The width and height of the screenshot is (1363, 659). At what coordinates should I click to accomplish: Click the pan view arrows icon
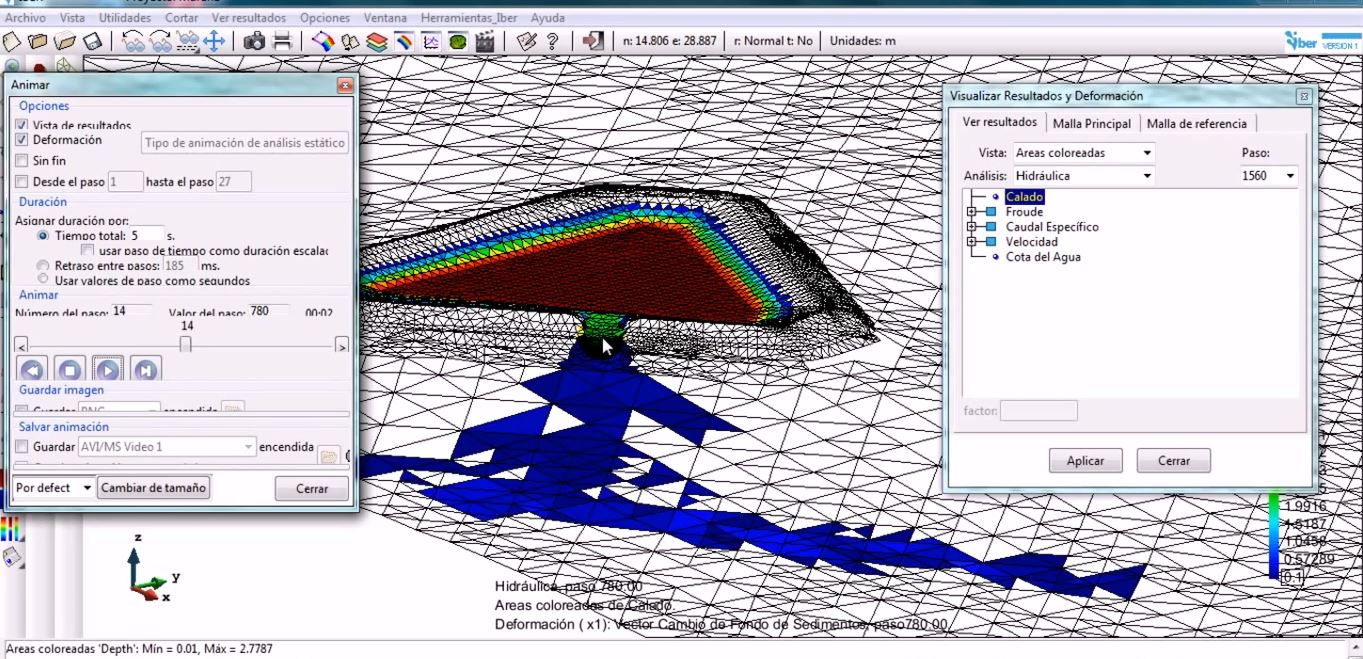tap(214, 41)
